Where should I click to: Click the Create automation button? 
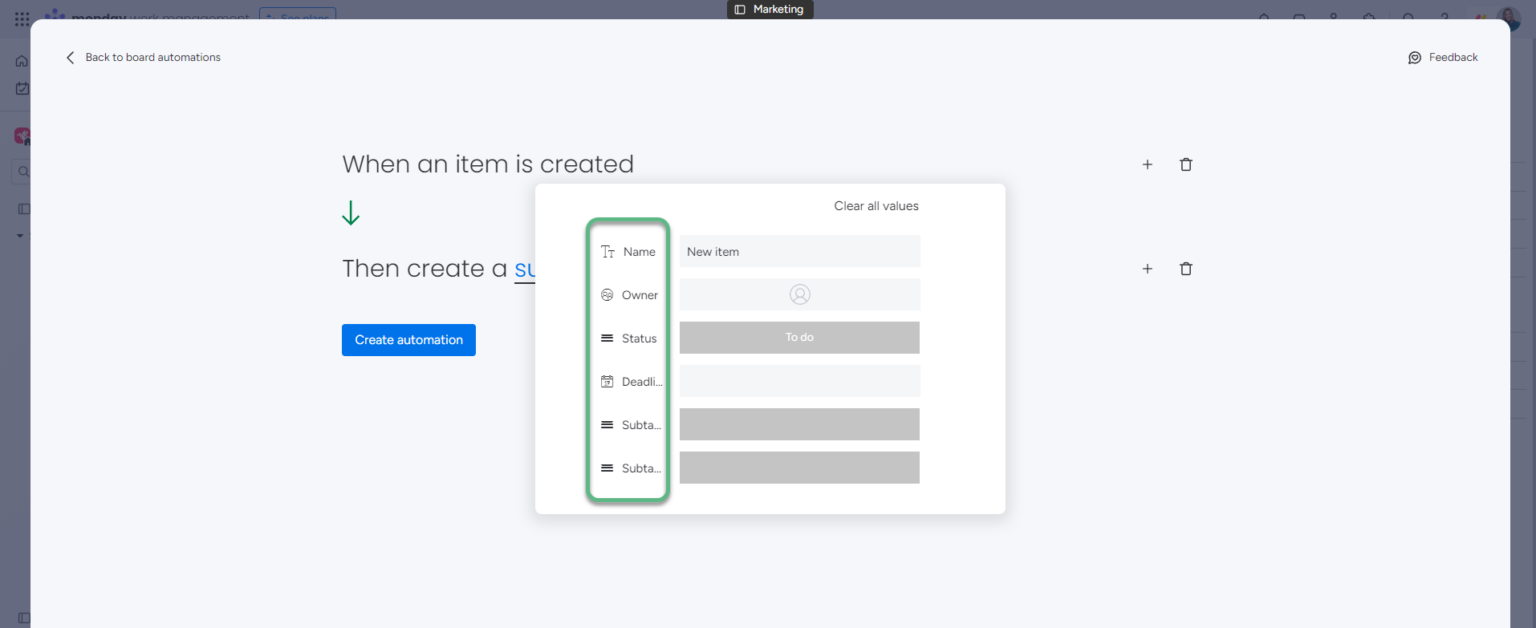click(408, 340)
